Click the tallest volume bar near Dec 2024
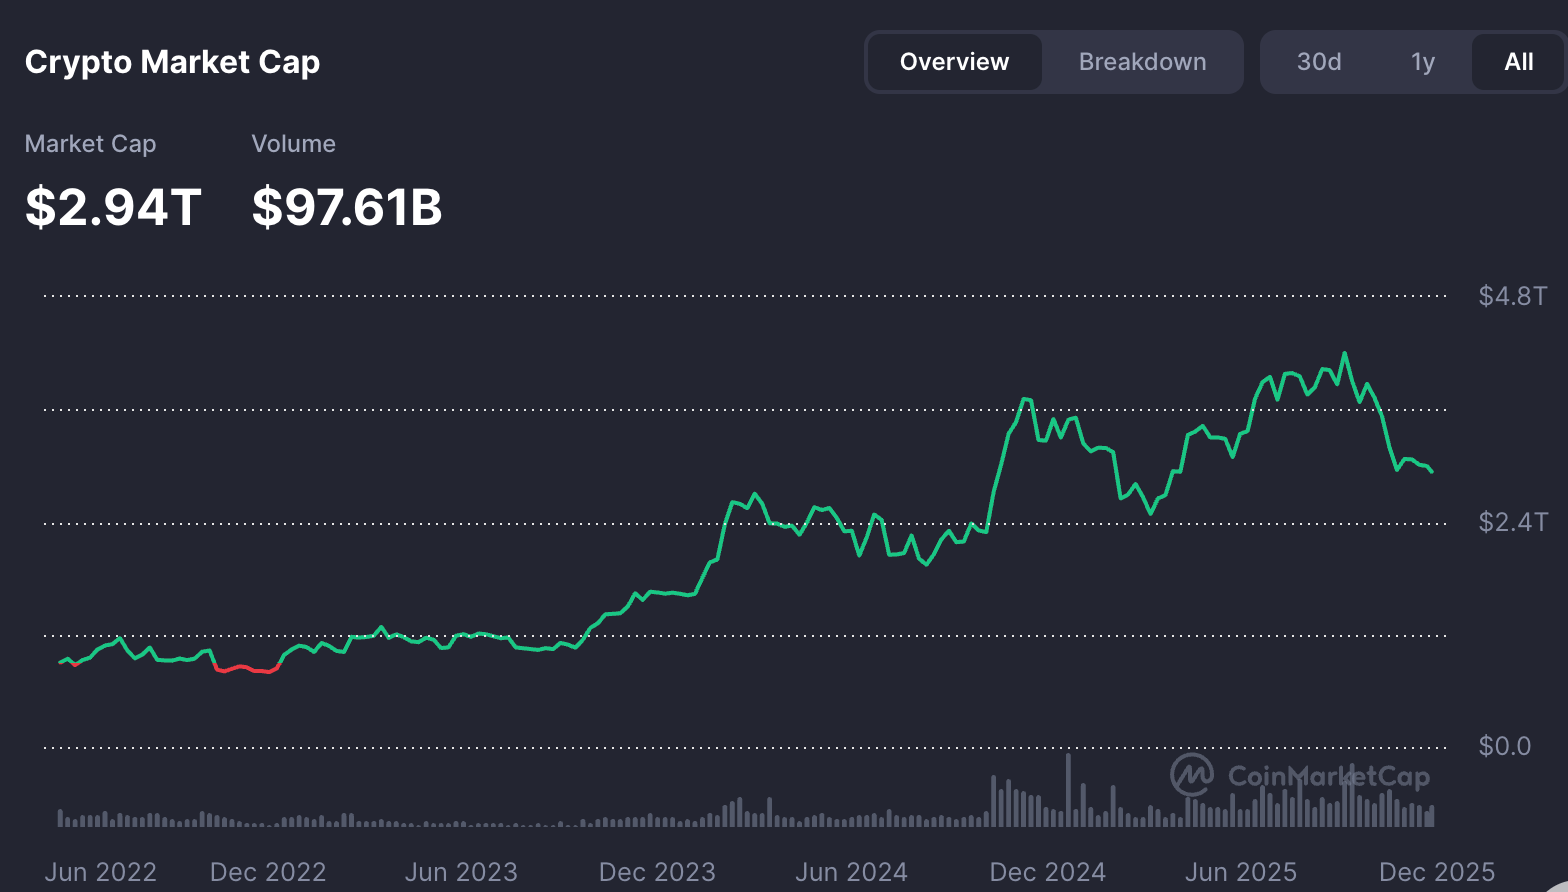1568x892 pixels. (1068, 789)
